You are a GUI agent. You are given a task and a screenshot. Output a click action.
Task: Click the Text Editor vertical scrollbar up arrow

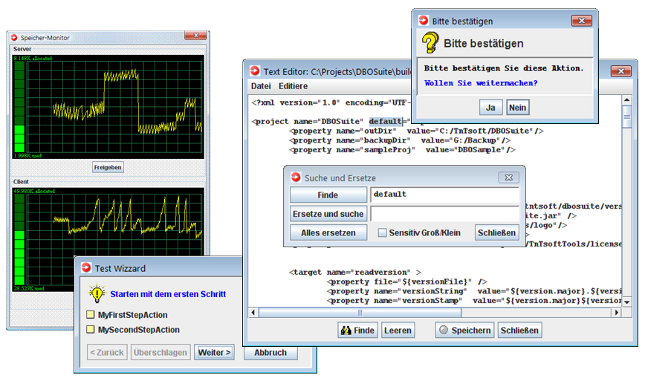[x=626, y=100]
